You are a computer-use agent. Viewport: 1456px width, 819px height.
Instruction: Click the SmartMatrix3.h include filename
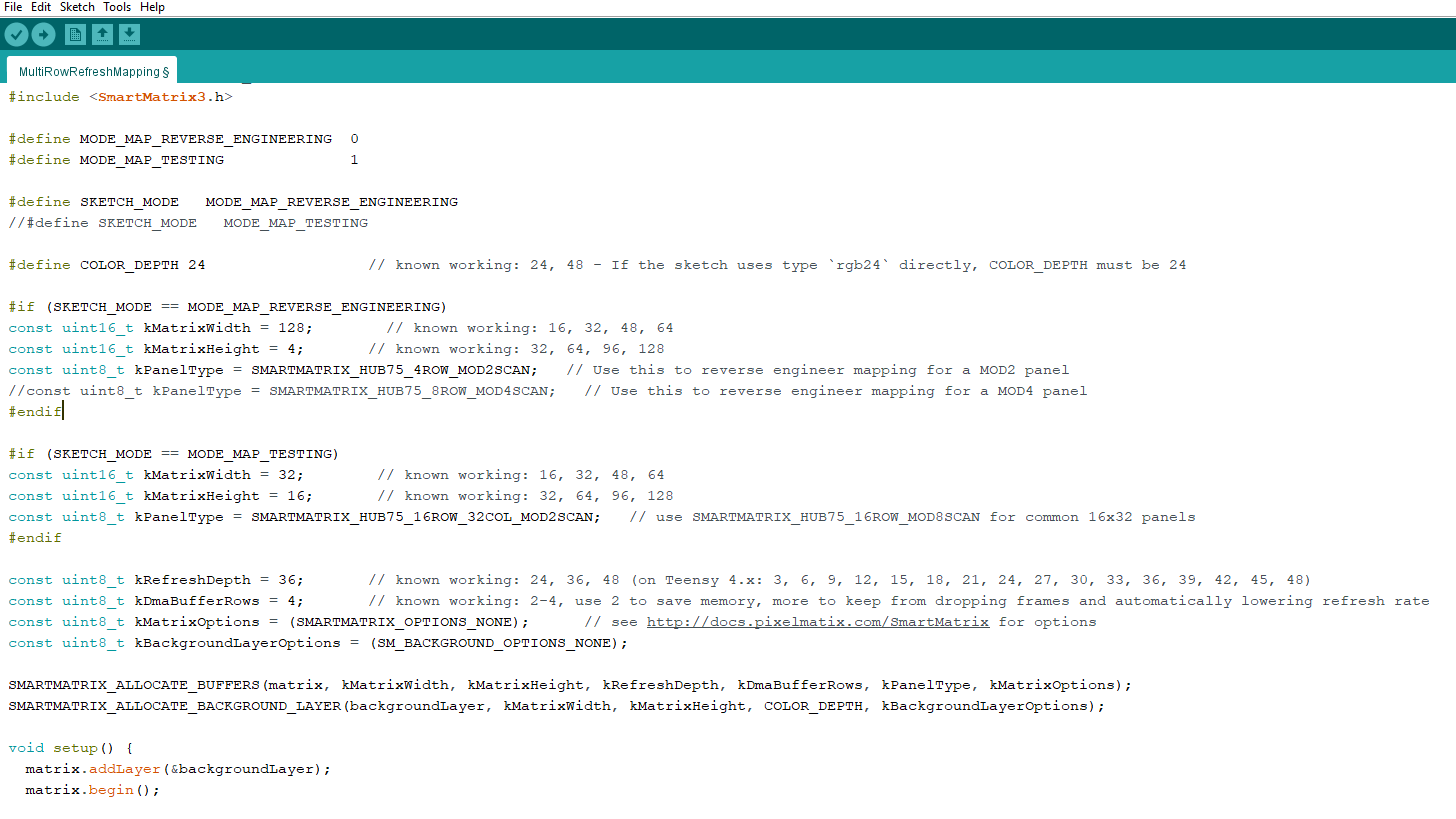click(163, 96)
